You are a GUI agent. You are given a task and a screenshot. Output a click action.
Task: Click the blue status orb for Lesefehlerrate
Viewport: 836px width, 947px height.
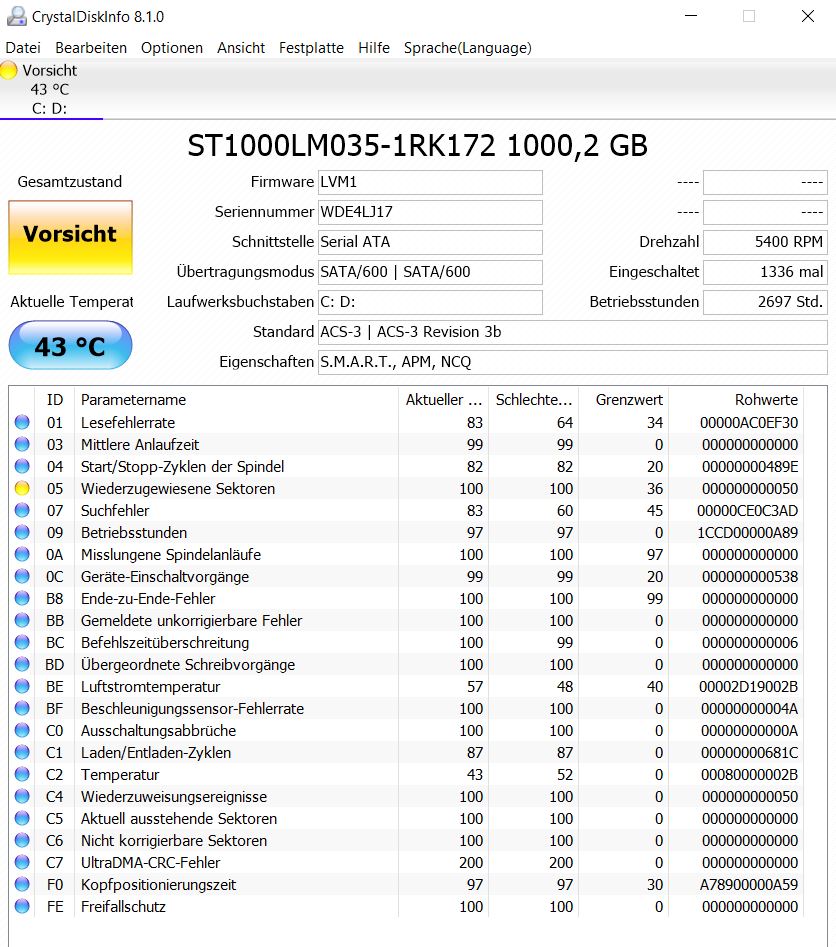22,422
